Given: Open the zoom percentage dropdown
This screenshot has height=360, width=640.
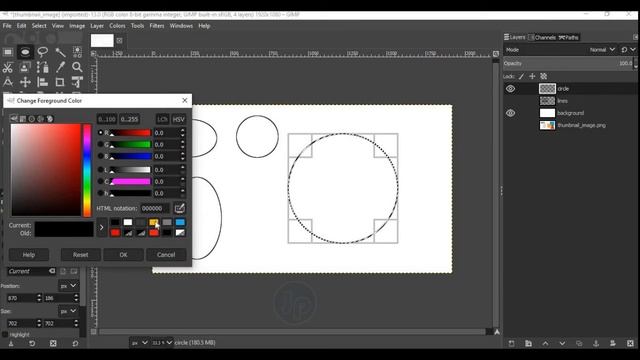Looking at the screenshot, I should pyautogui.click(x=162, y=343).
